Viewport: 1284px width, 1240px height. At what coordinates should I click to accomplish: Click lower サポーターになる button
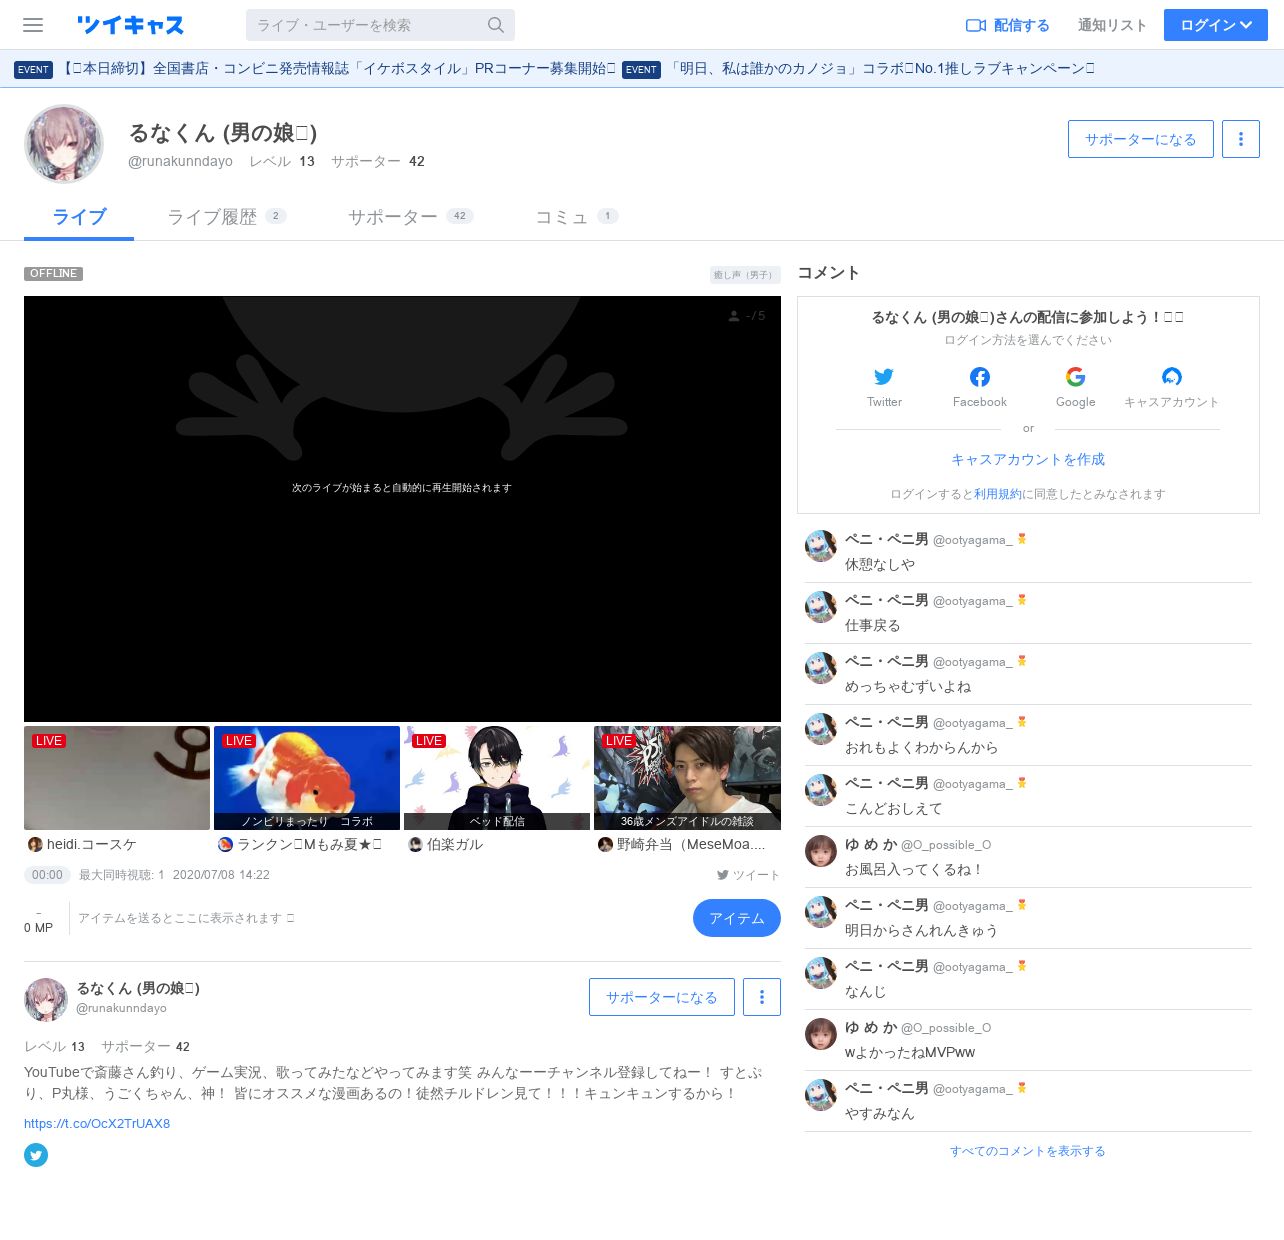[662, 997]
